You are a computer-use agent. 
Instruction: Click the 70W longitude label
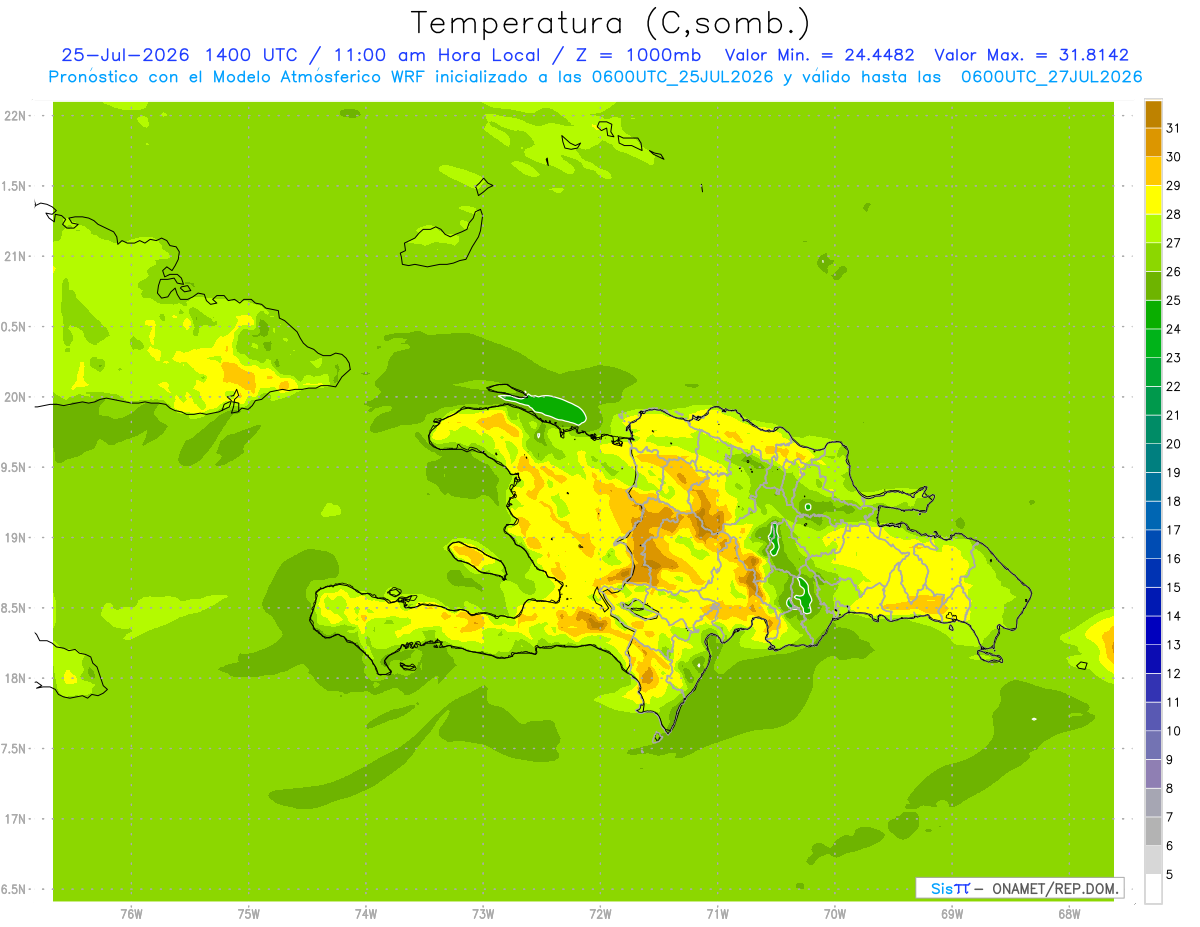[x=835, y=914]
